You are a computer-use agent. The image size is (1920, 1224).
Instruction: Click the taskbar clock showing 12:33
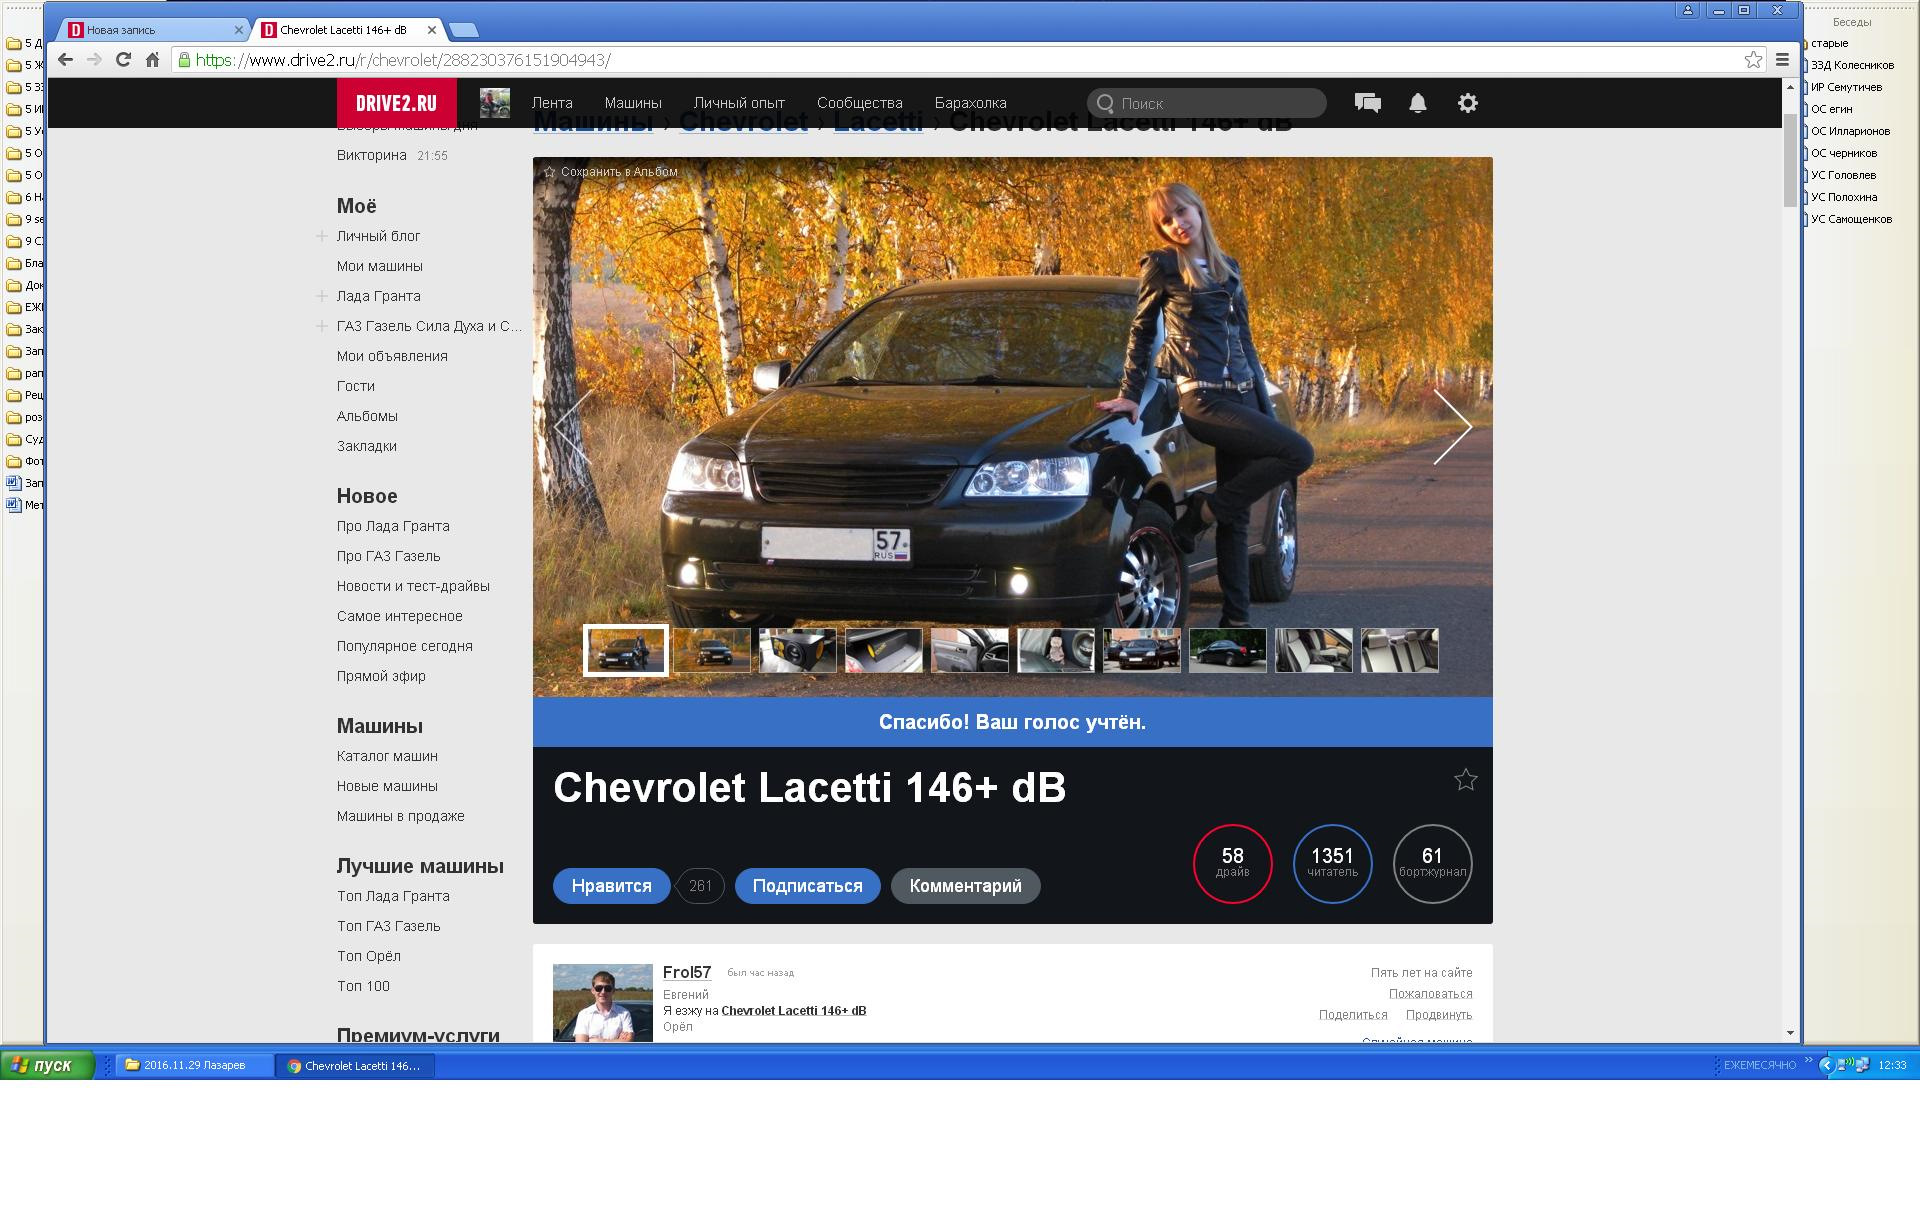point(1892,1065)
